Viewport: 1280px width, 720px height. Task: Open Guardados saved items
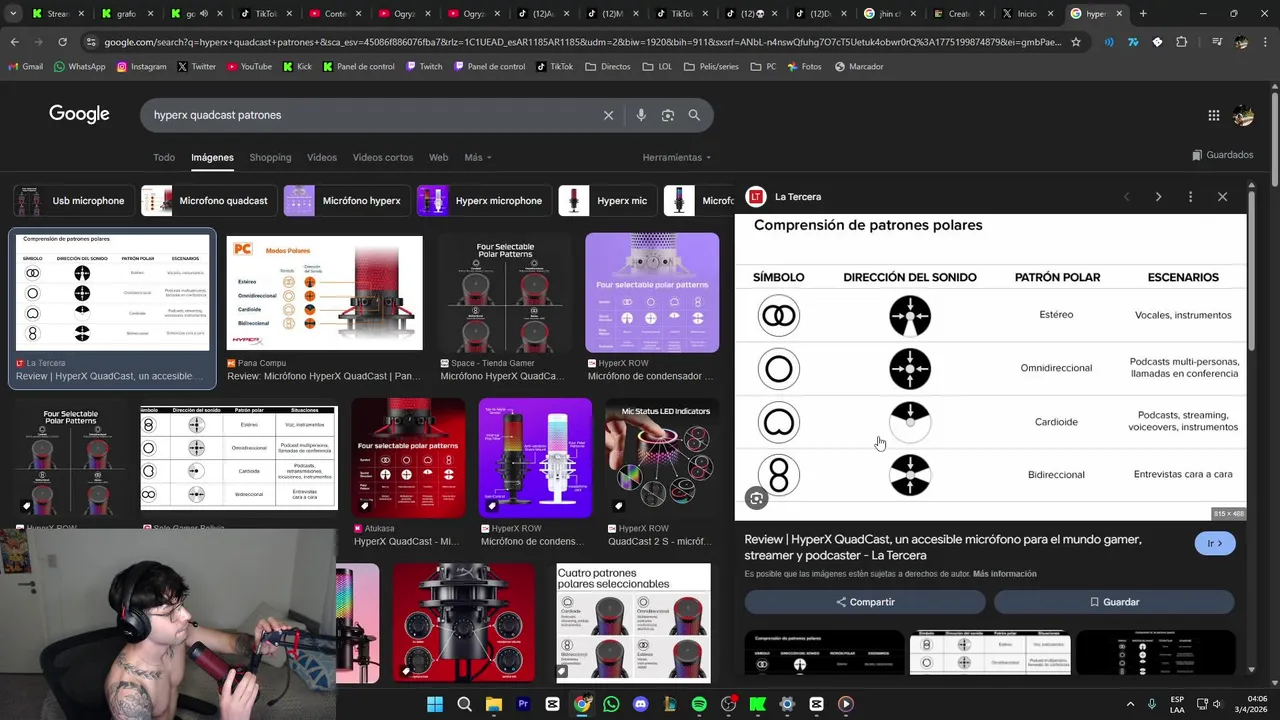coord(1222,155)
